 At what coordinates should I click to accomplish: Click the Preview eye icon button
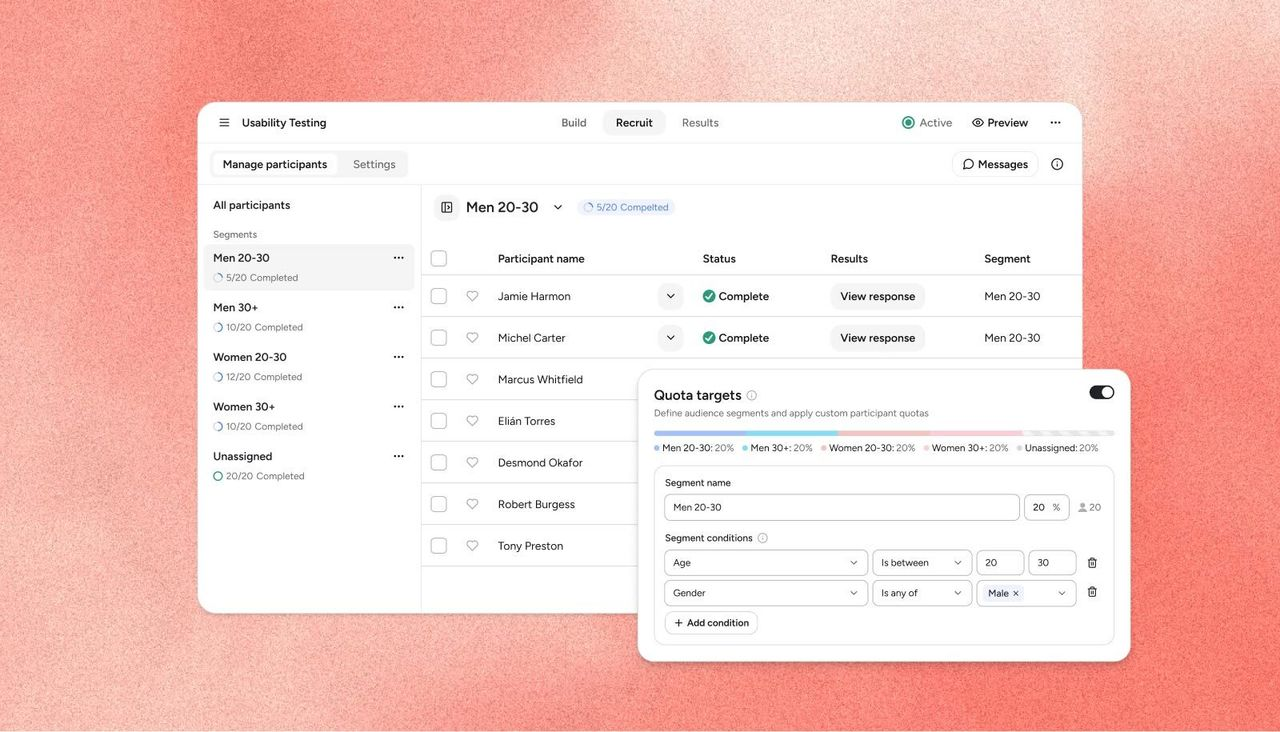click(999, 123)
